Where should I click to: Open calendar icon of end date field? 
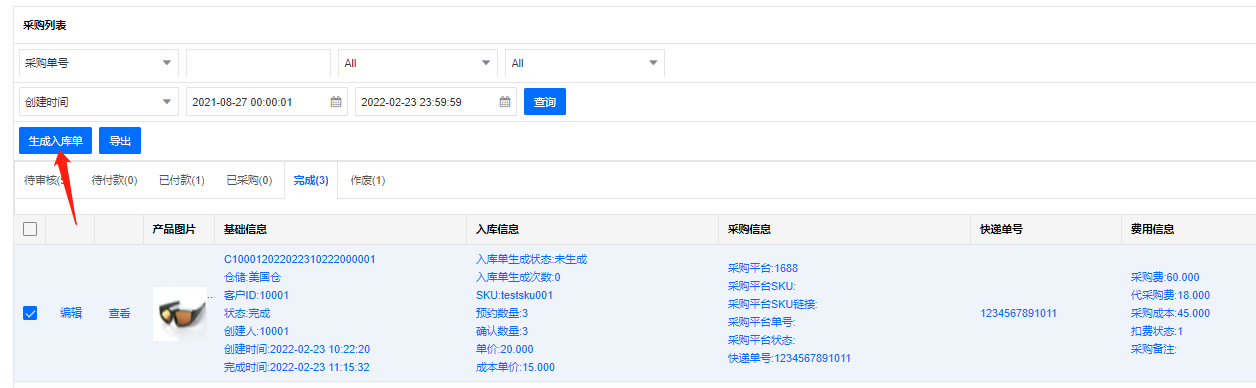coord(505,102)
